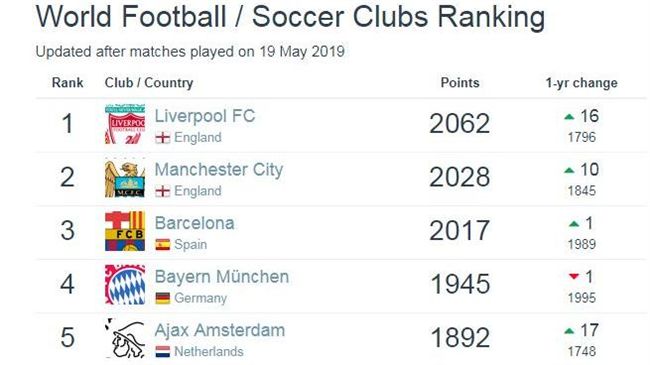Open the Bayern München club link
Viewport: 650px width, 365px height.
[x=222, y=277]
